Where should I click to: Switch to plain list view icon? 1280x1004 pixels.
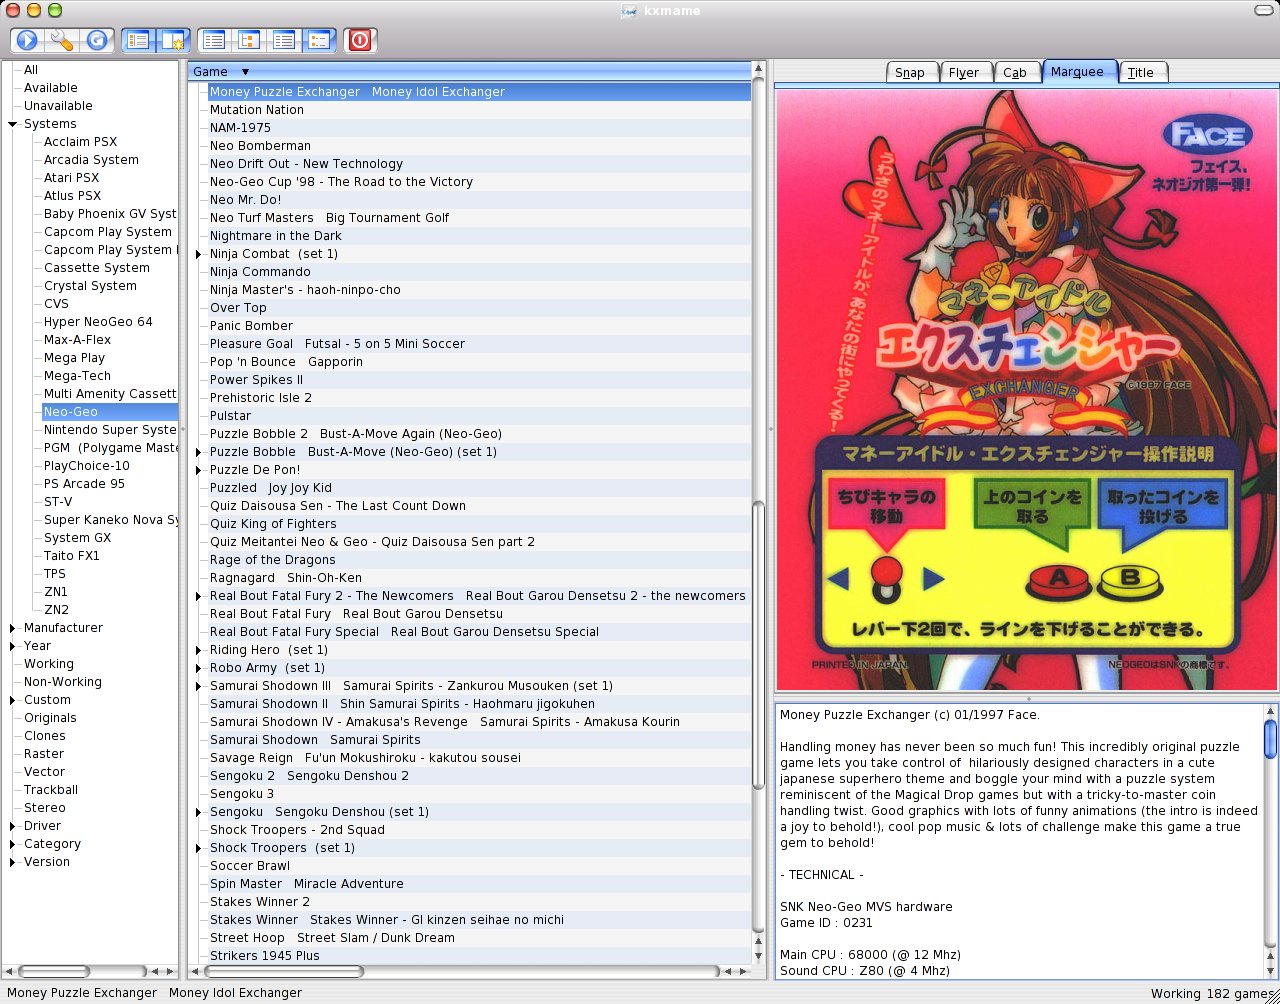pyautogui.click(x=213, y=40)
